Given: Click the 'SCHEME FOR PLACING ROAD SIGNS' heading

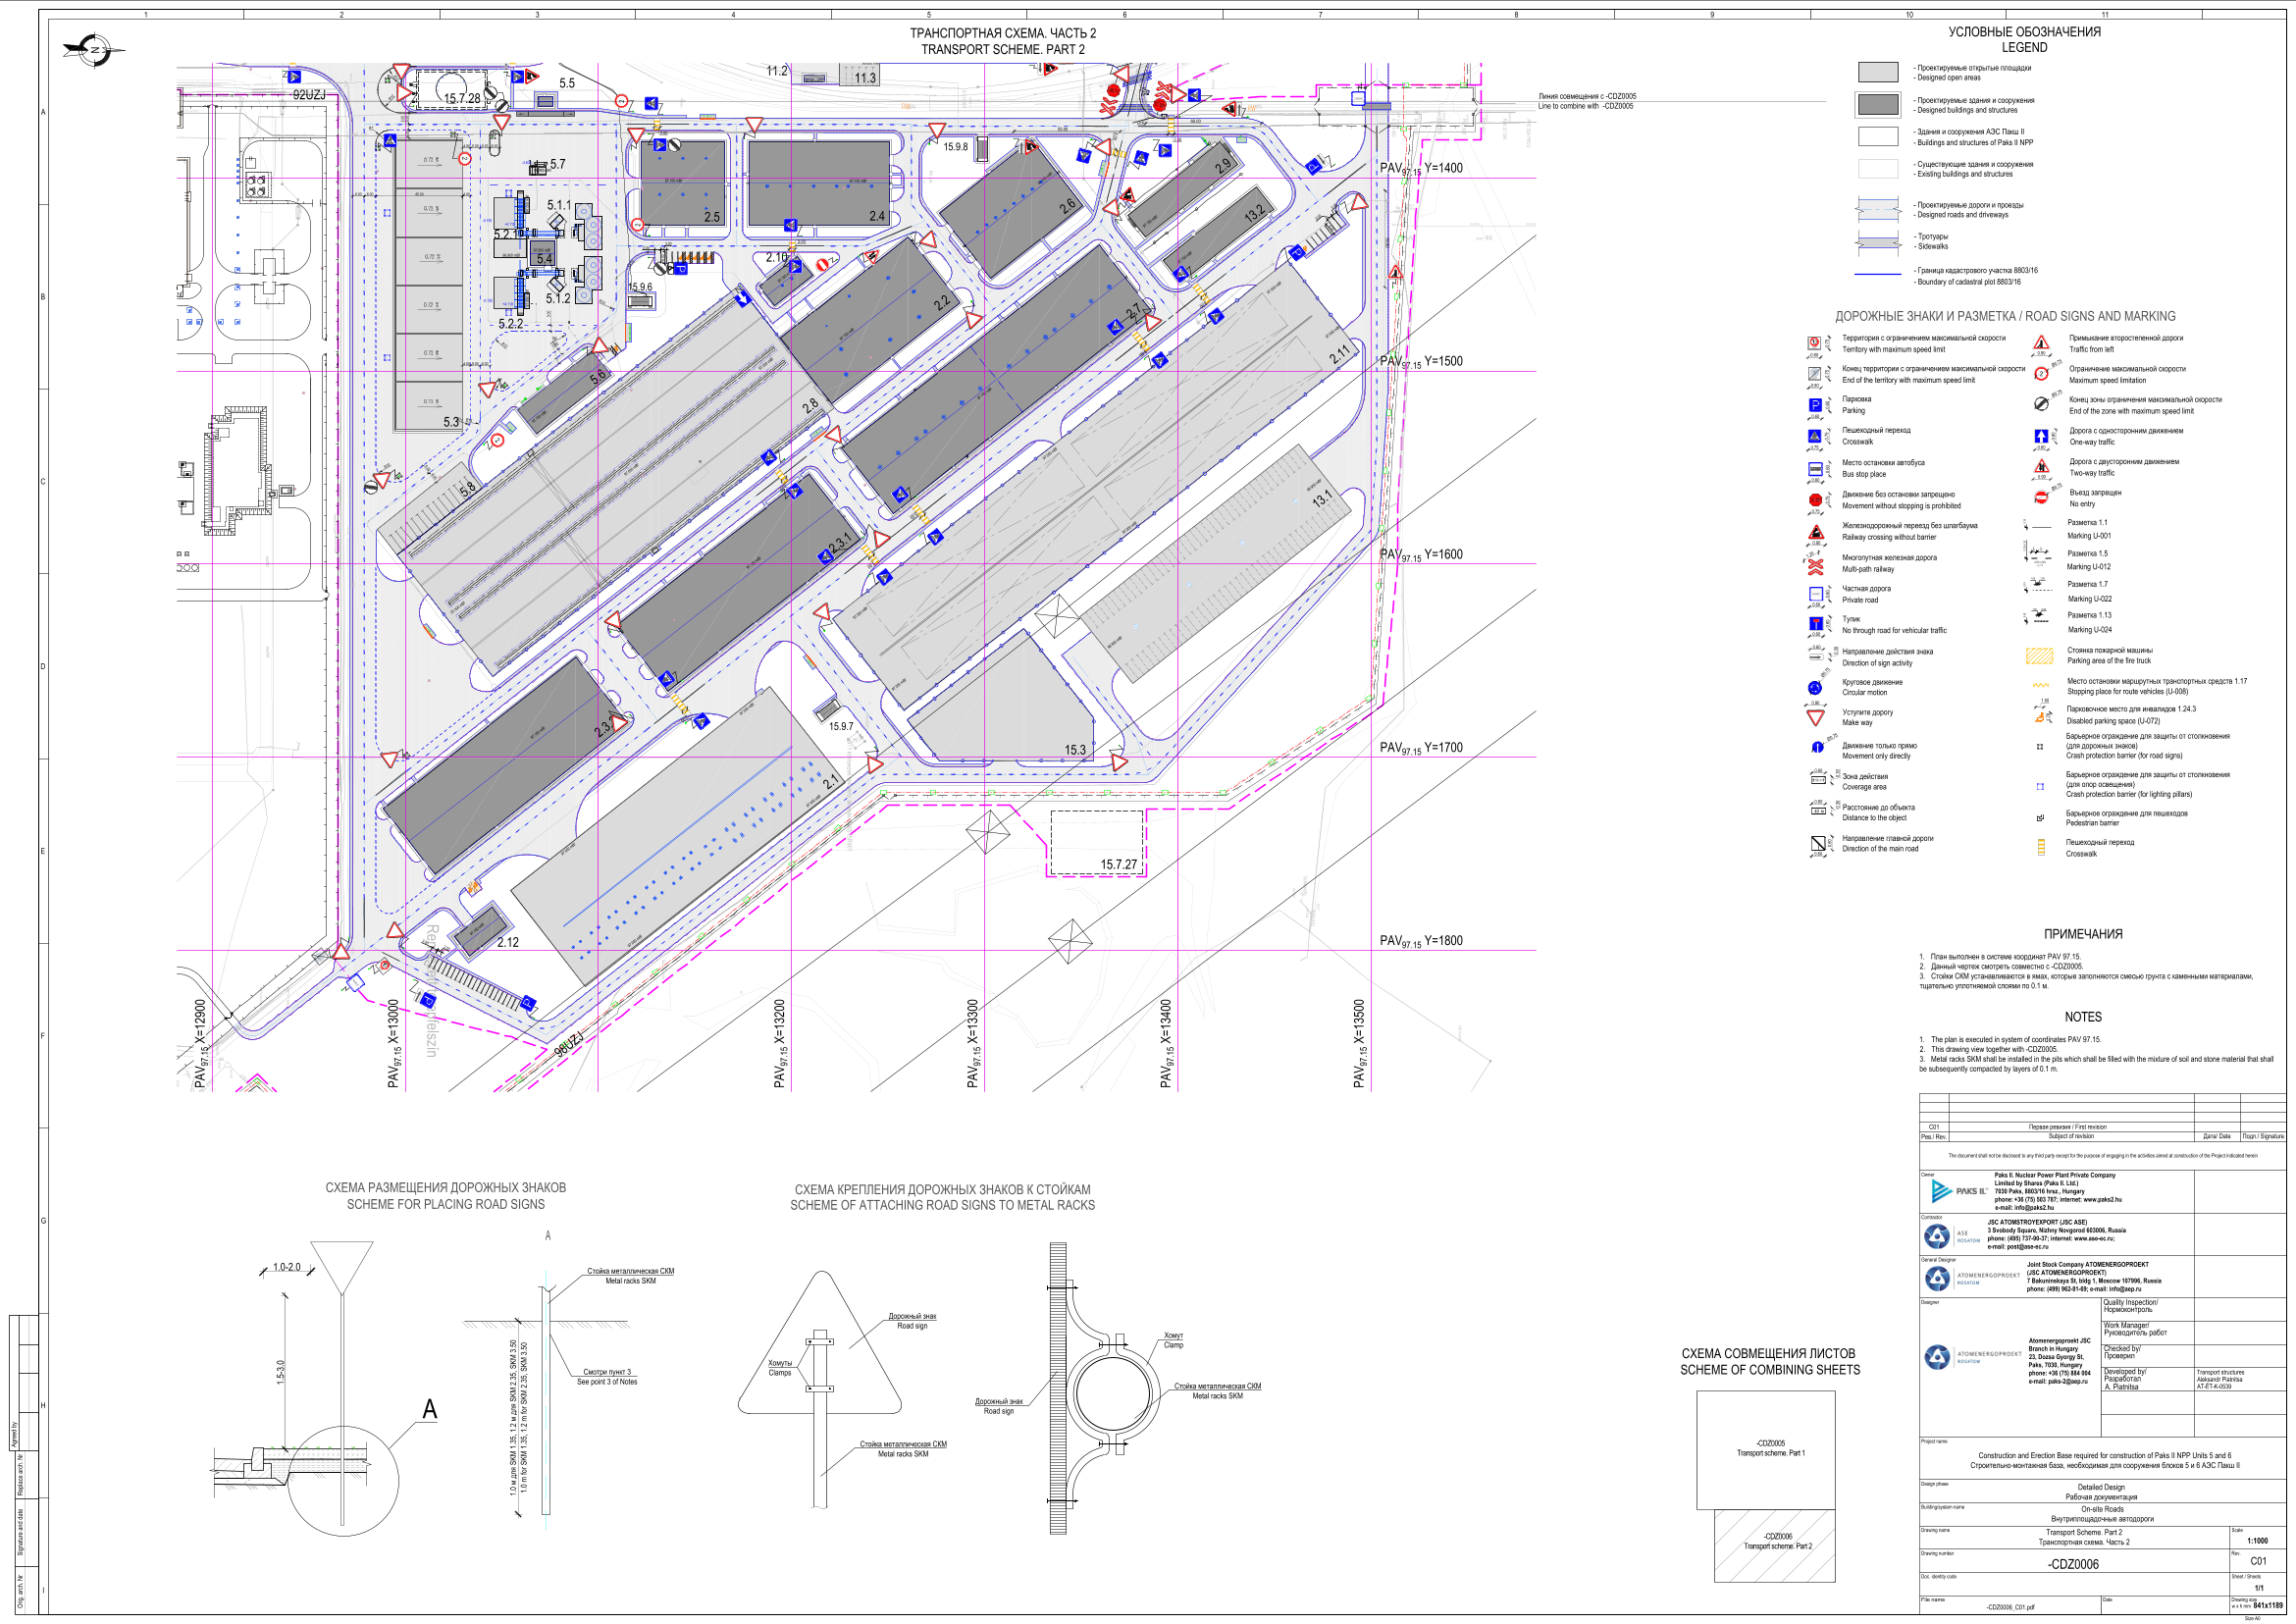Looking at the screenshot, I should pos(446,1204).
